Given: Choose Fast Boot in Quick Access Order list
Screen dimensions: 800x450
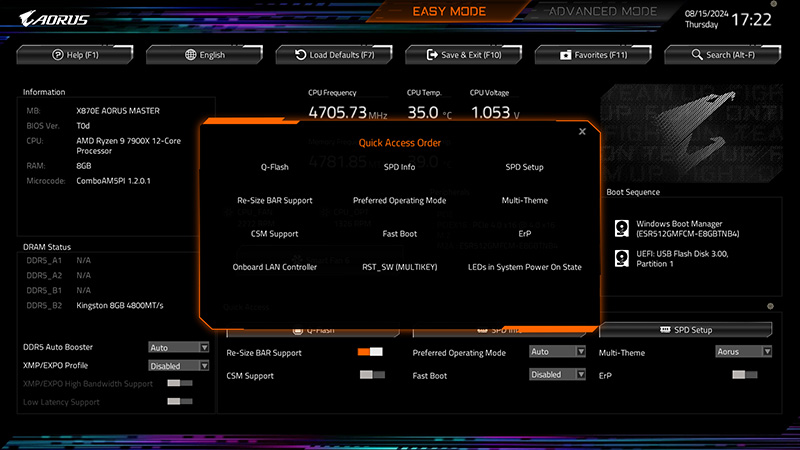Looking at the screenshot, I should click(400, 234).
